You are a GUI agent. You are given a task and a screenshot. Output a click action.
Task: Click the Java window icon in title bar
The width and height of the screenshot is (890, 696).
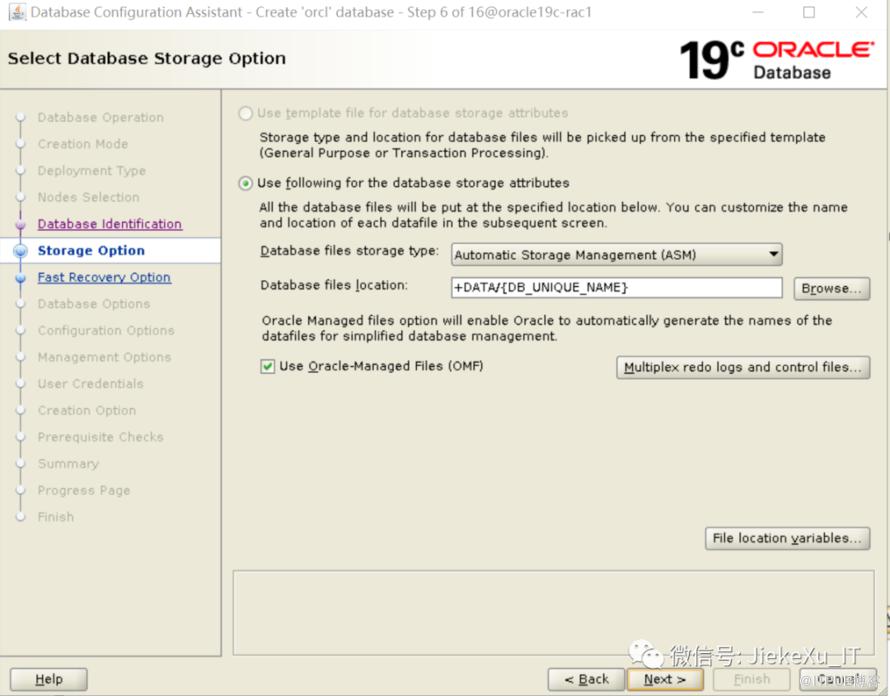(x=17, y=12)
